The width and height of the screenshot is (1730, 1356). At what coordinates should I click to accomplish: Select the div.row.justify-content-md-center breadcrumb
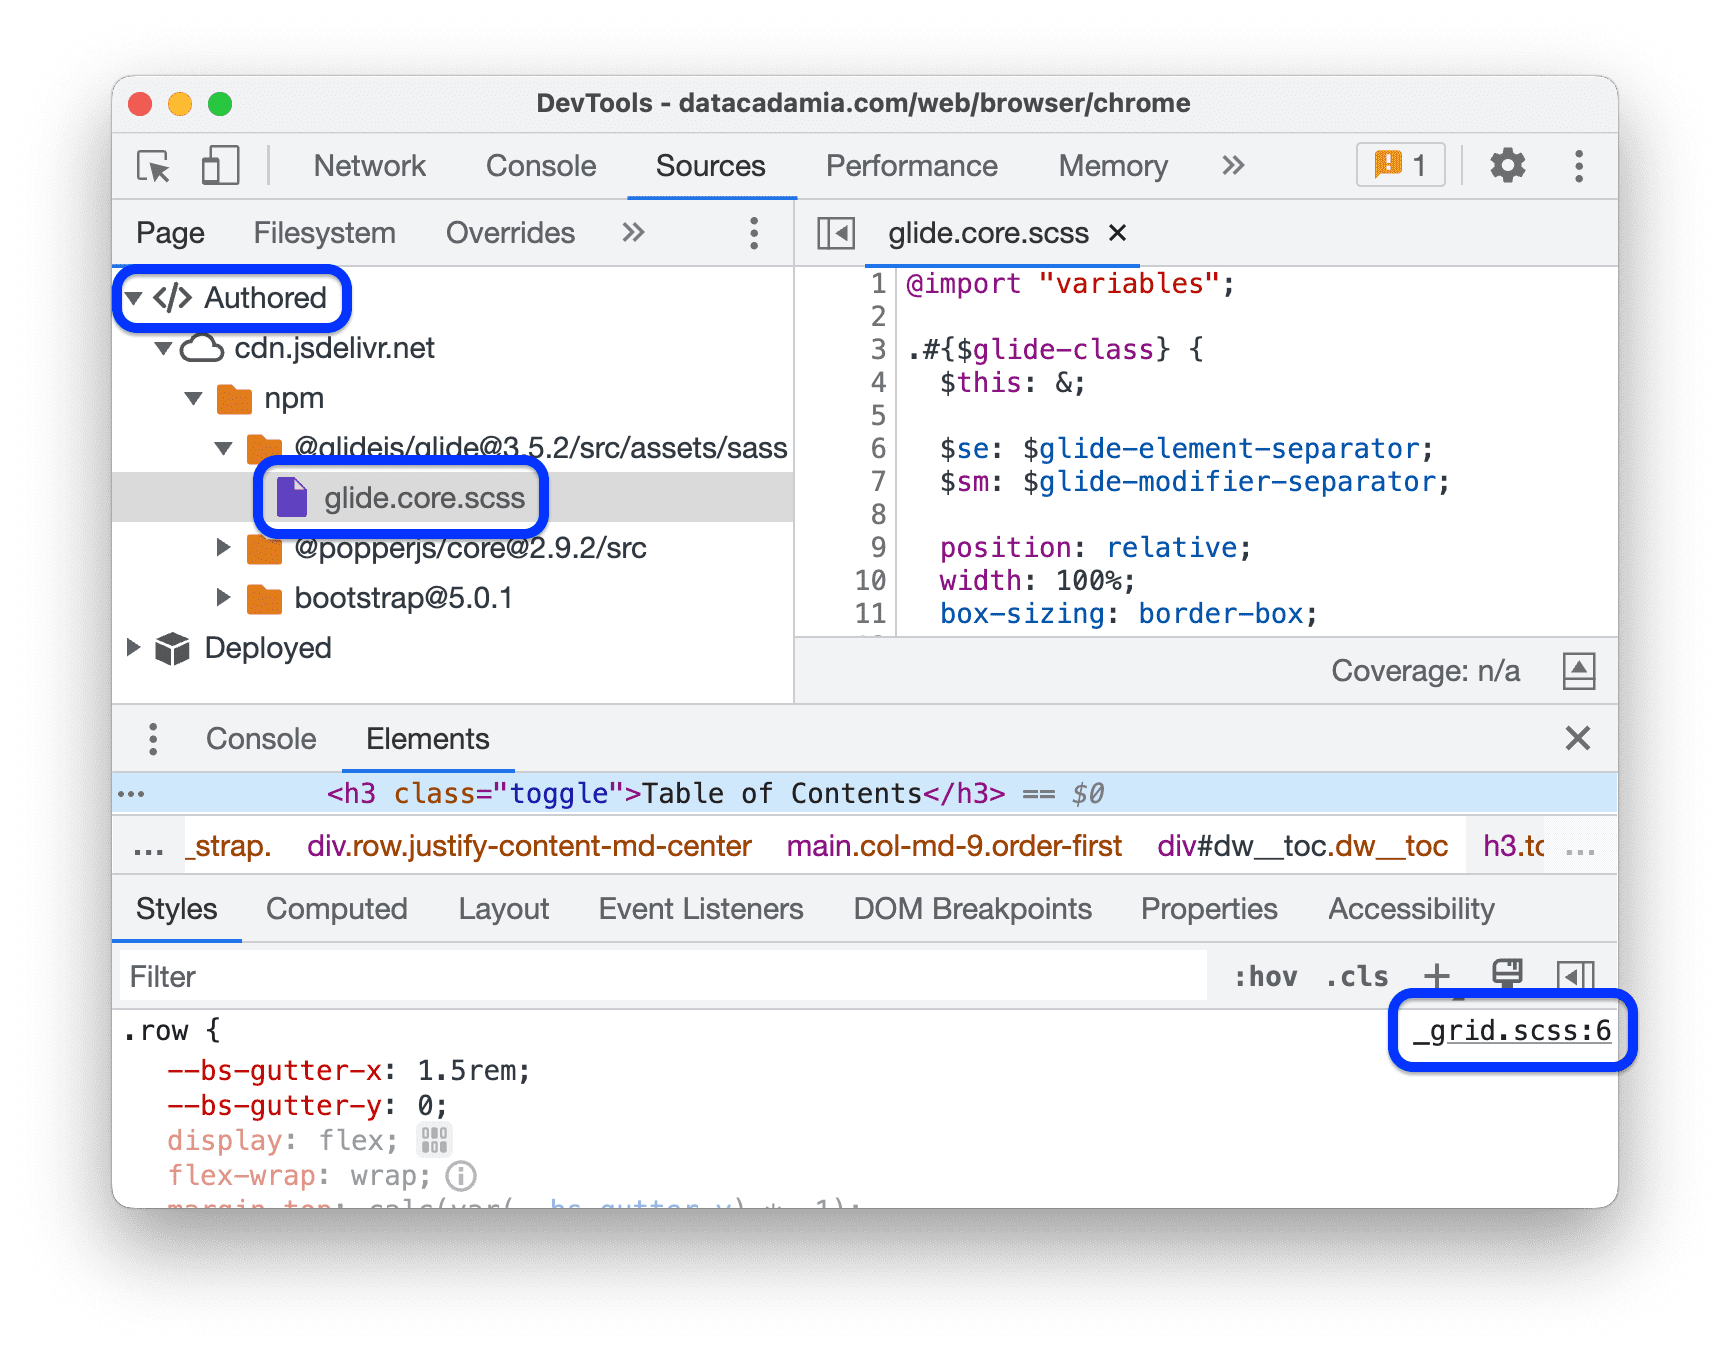tap(529, 845)
